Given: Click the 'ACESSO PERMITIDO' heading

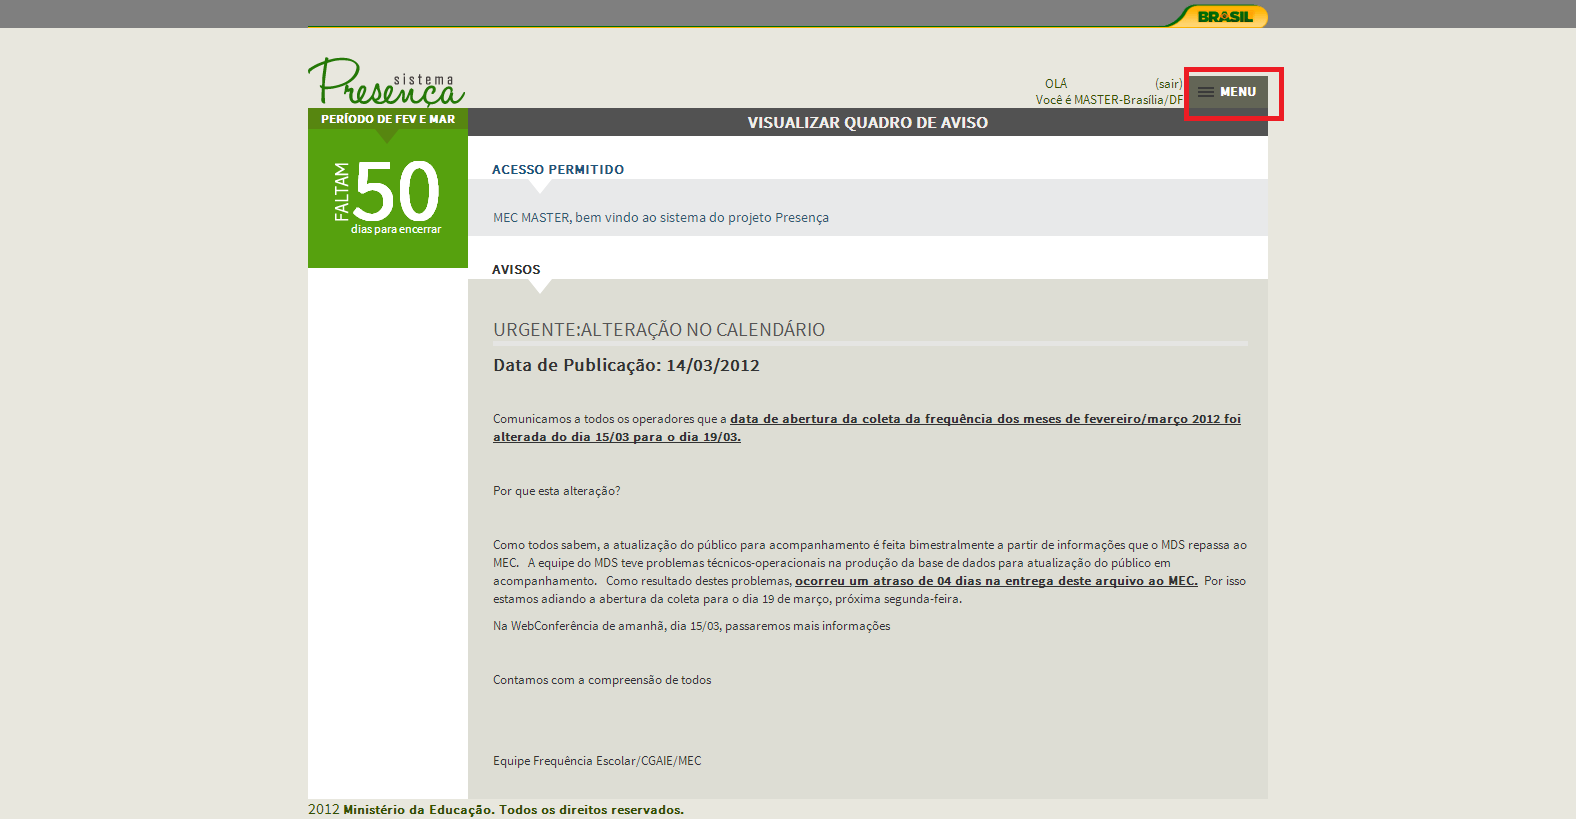Looking at the screenshot, I should coord(558,170).
